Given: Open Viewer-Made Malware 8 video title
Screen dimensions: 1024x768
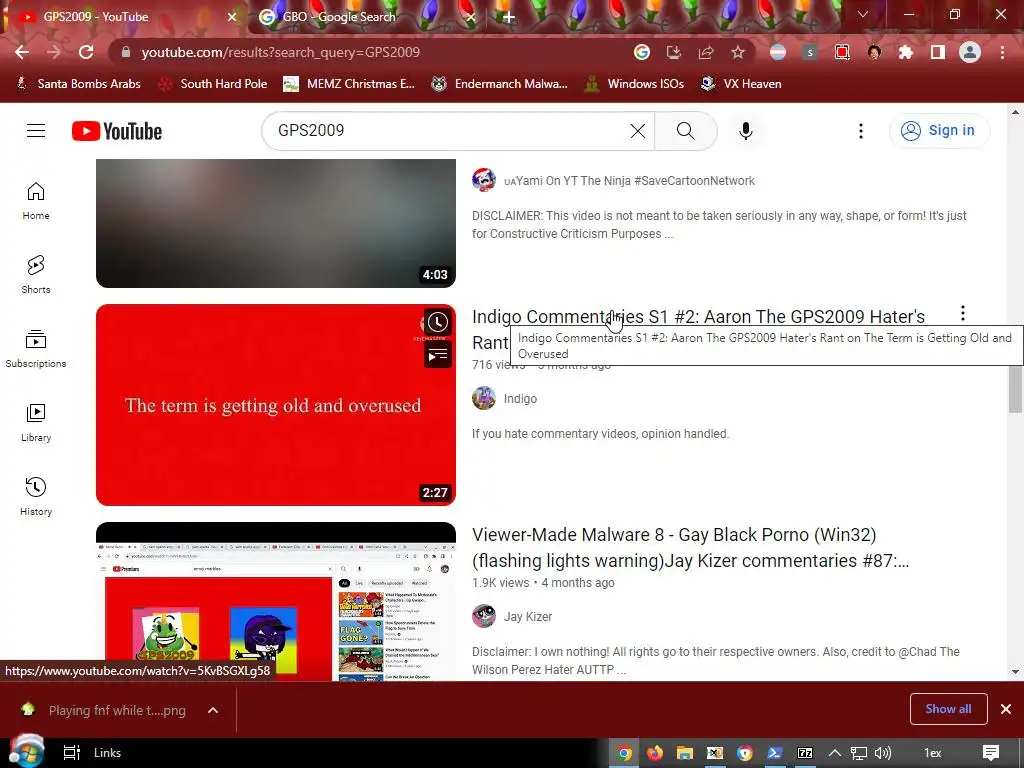Looking at the screenshot, I should (x=690, y=547).
